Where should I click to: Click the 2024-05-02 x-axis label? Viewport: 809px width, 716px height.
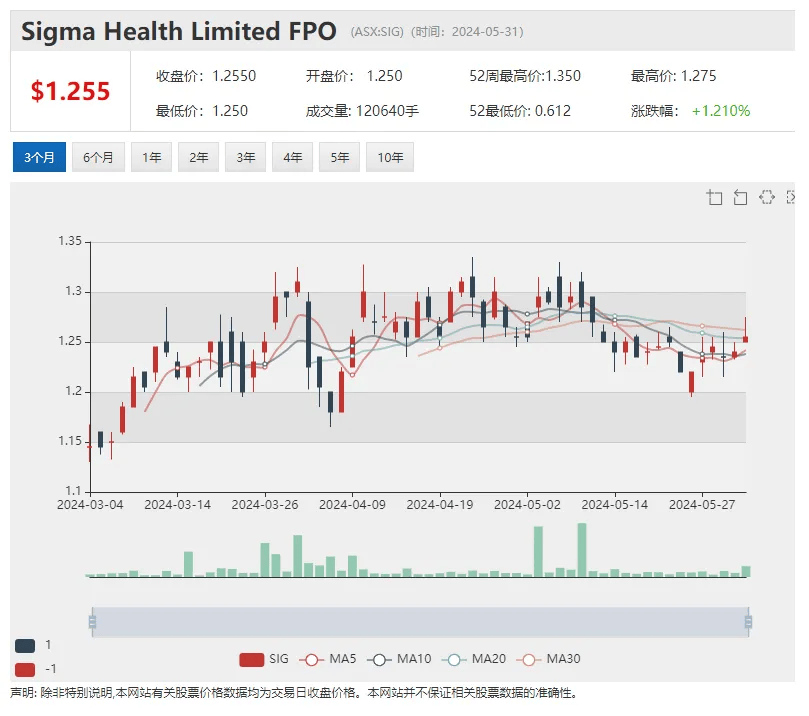coord(527,505)
